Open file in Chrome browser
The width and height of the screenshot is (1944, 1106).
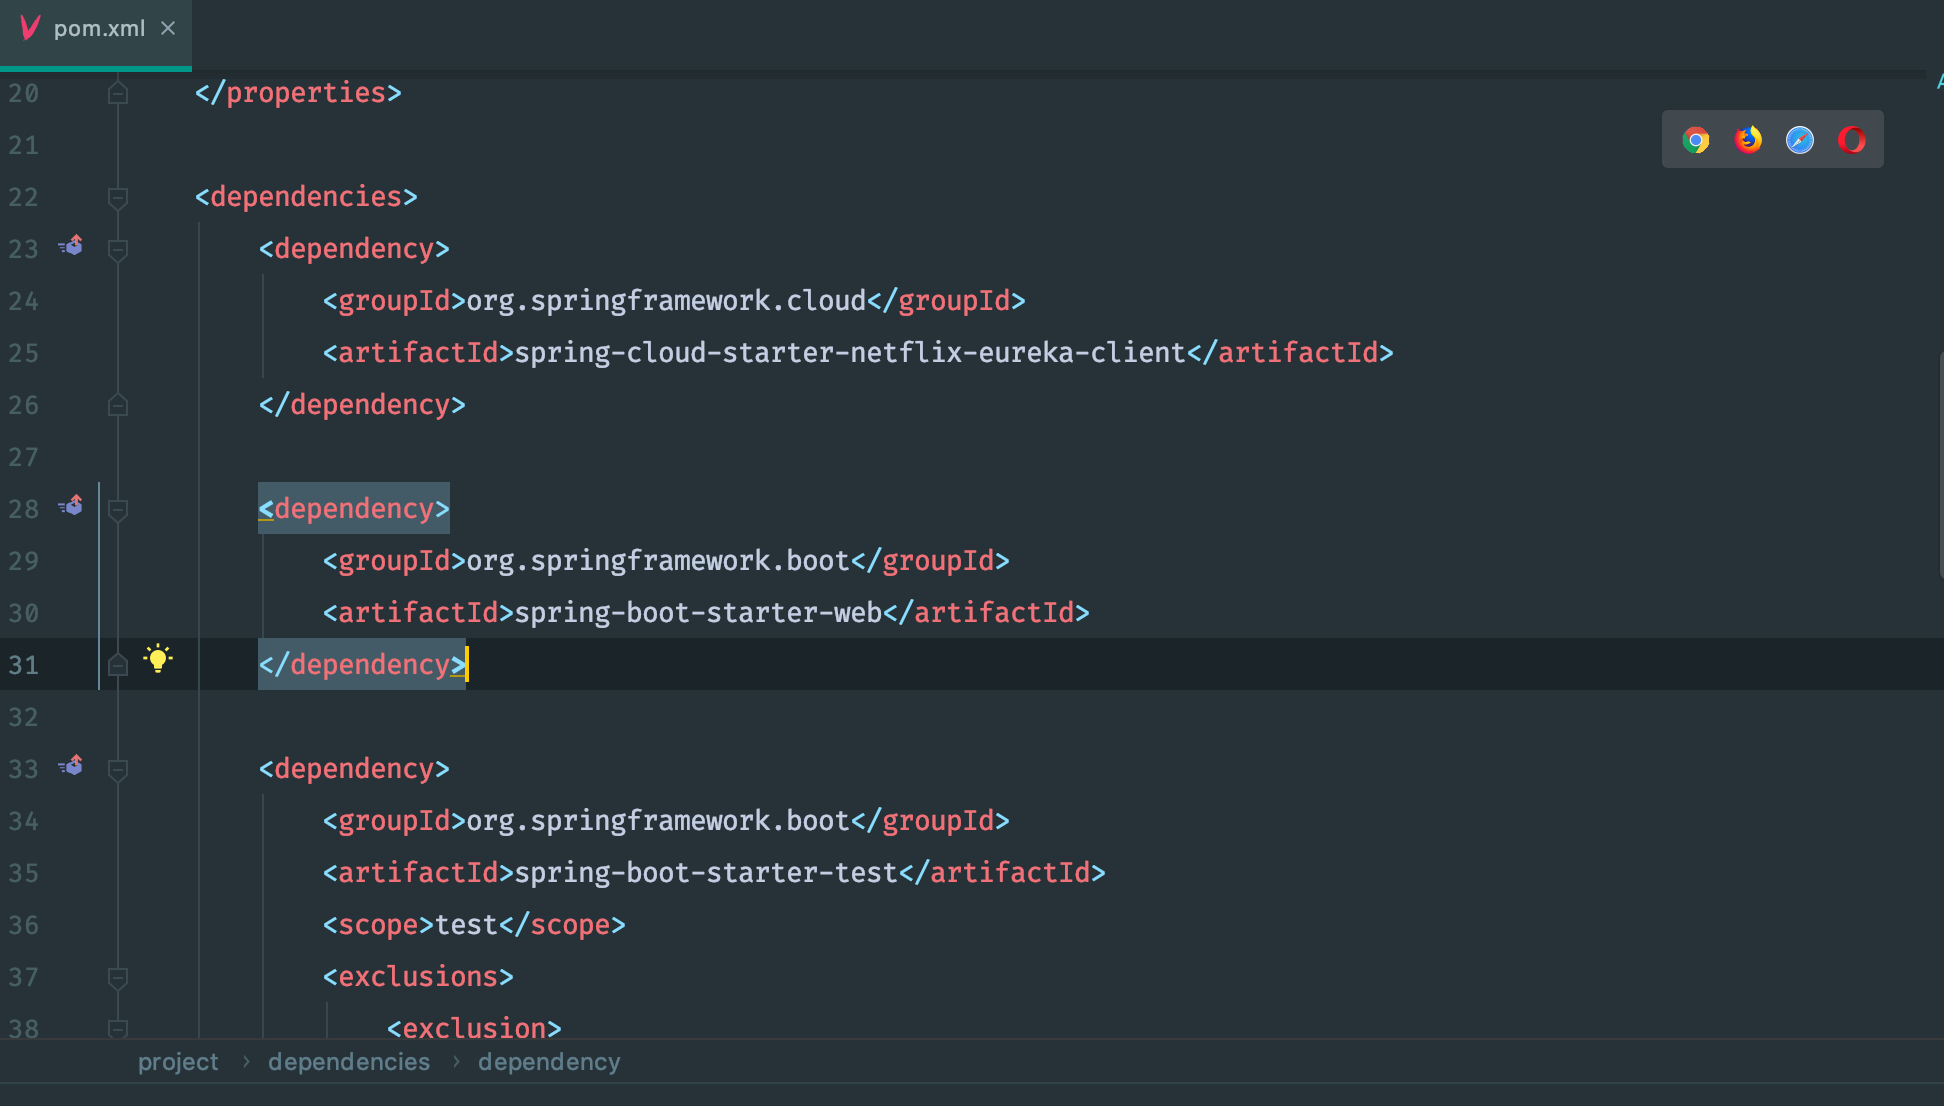[x=1696, y=140]
